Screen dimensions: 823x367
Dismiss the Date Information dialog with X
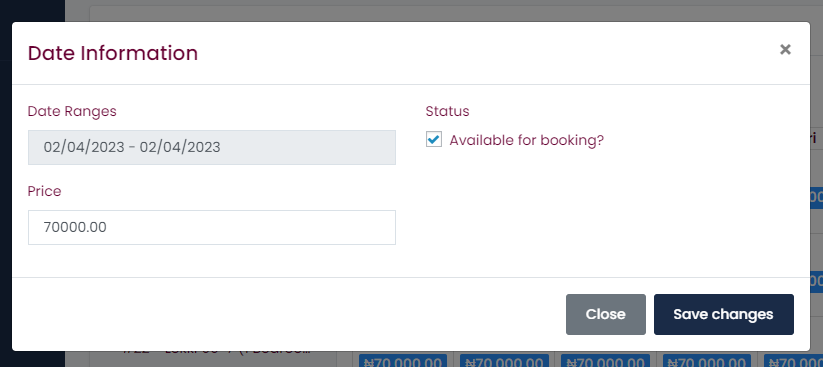(x=785, y=49)
